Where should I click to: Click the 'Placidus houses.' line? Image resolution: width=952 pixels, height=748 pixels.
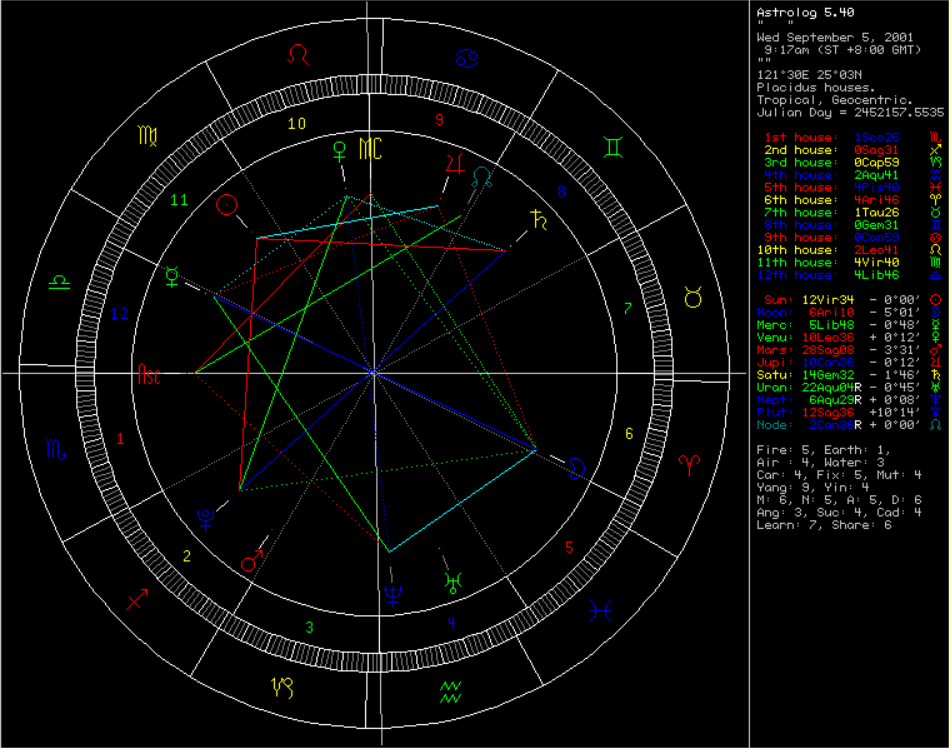[x=816, y=87]
